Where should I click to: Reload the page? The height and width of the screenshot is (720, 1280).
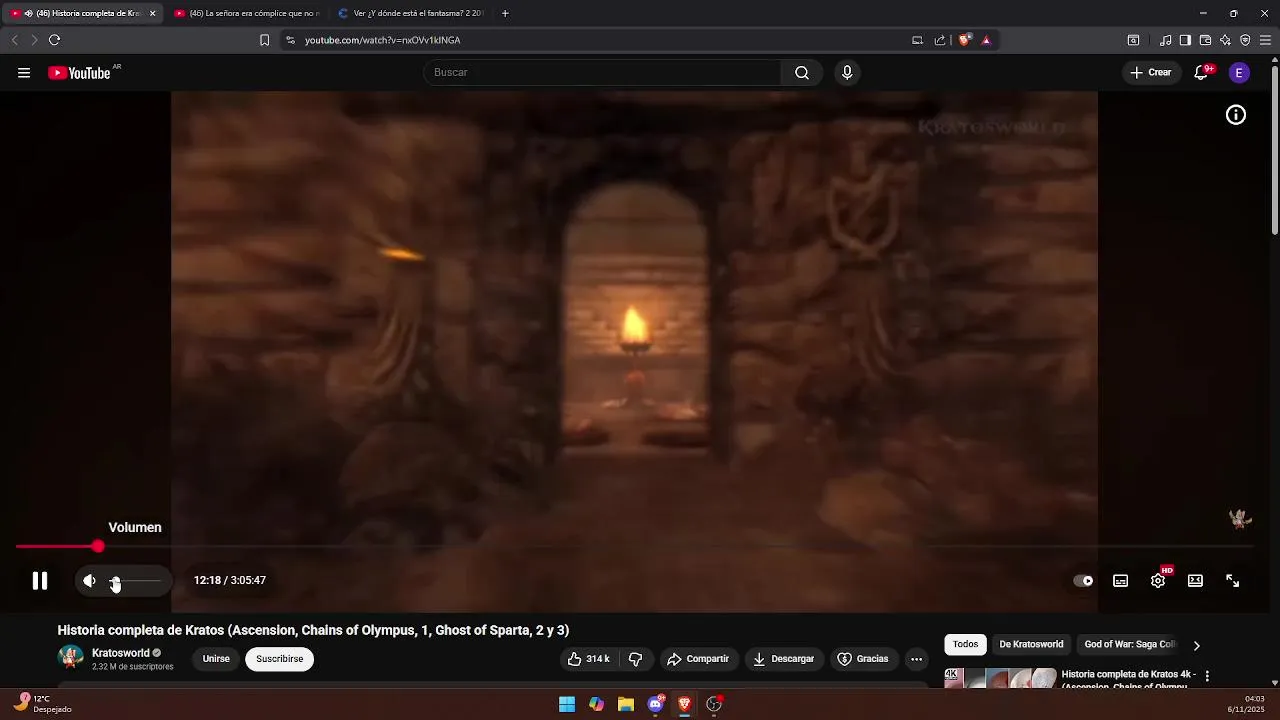(54, 40)
